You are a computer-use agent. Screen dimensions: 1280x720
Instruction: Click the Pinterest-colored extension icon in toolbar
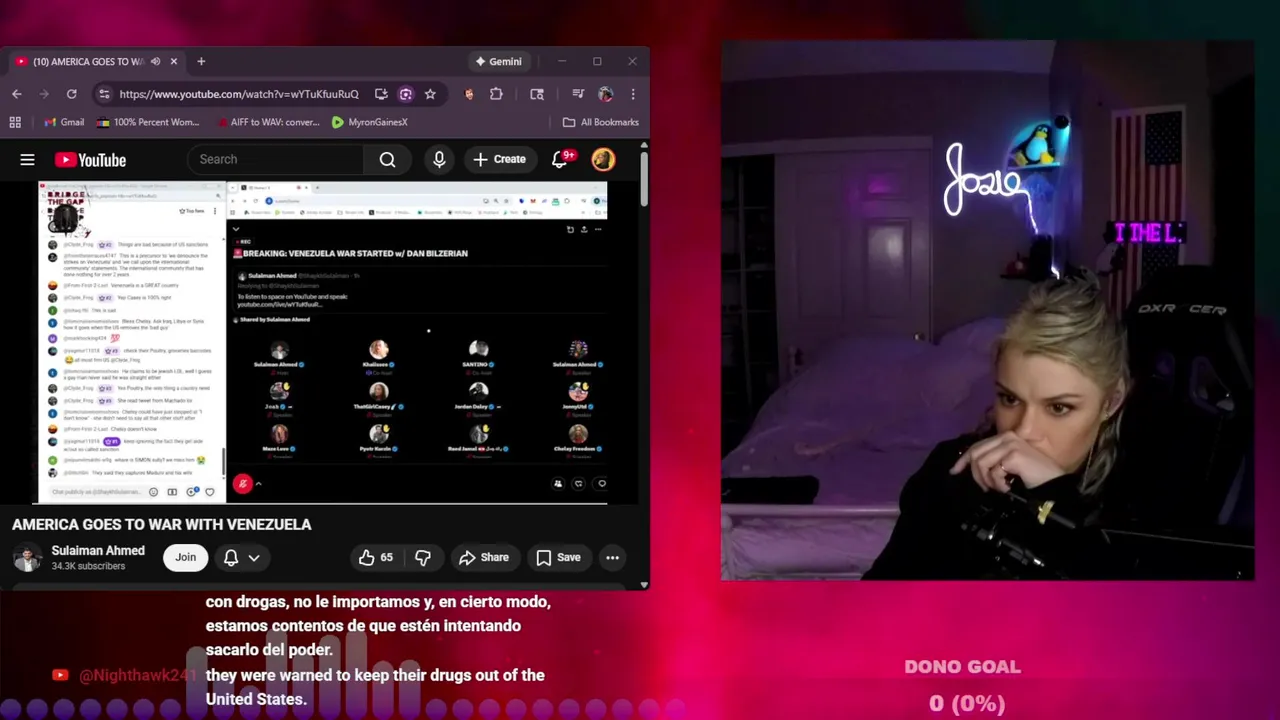[x=469, y=94]
